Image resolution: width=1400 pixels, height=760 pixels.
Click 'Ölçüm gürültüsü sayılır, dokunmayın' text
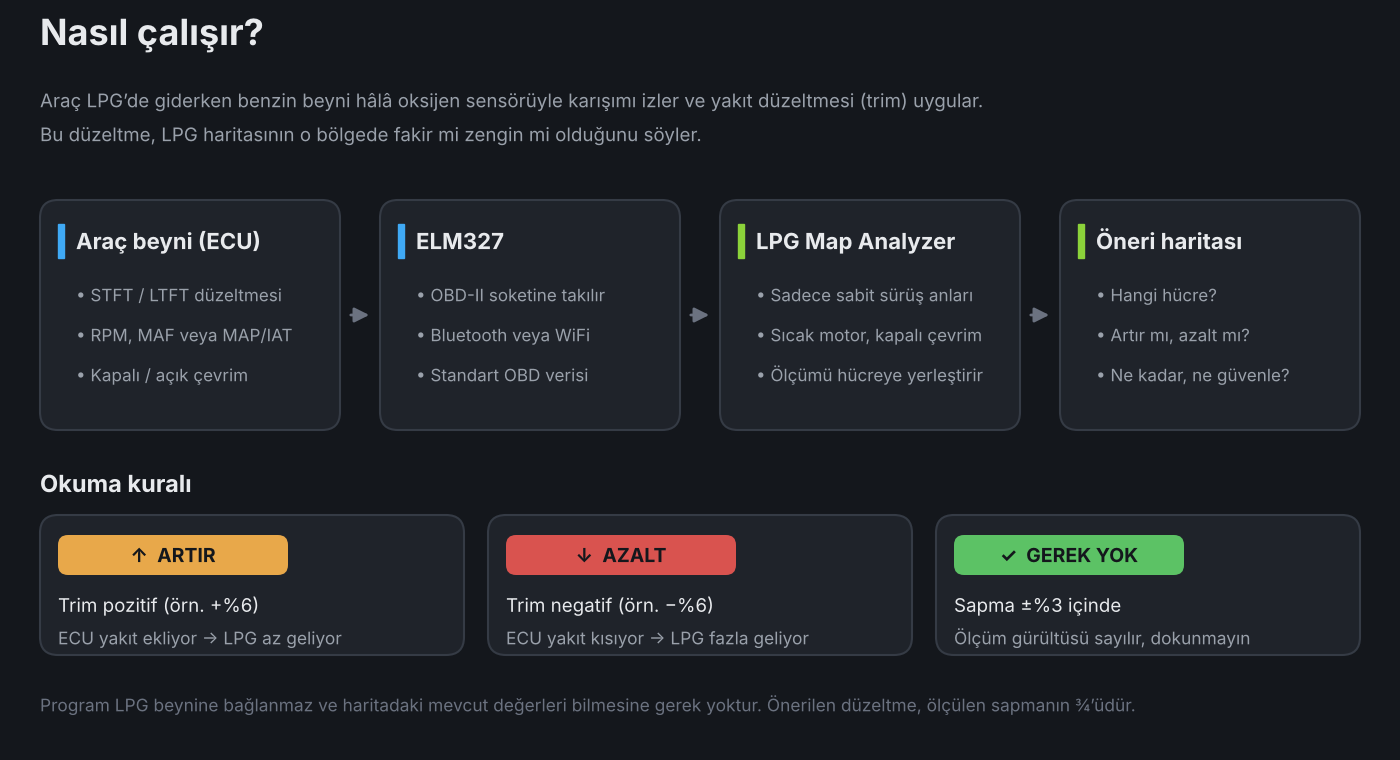click(x=1102, y=638)
